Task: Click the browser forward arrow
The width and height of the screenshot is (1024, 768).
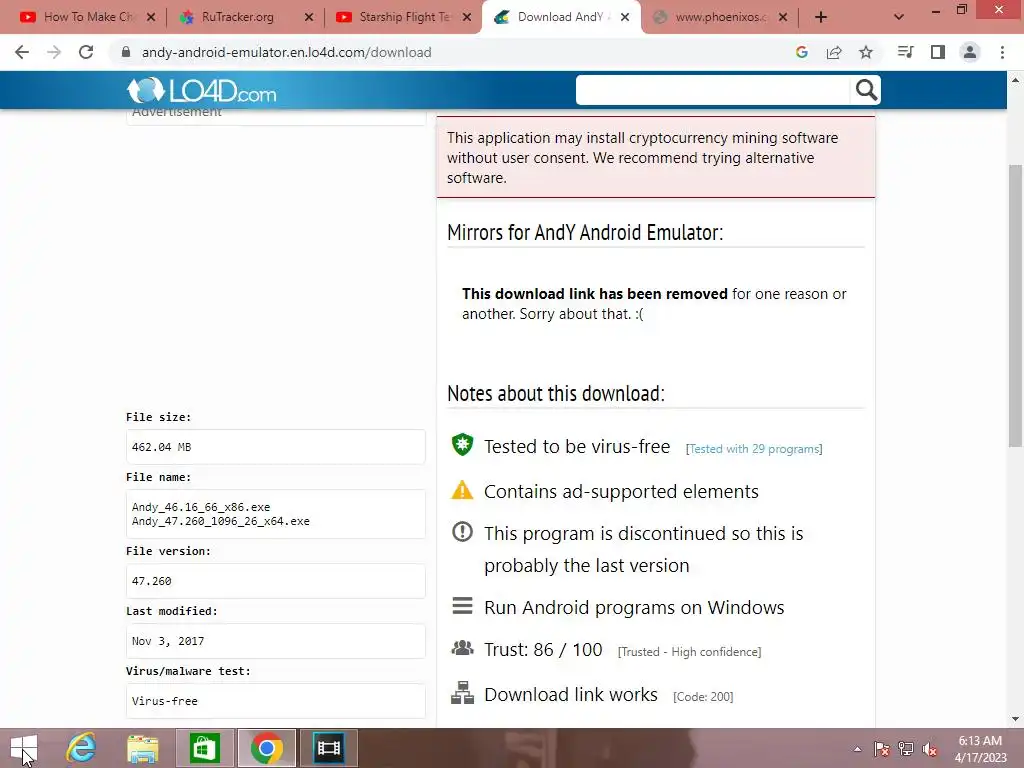Action: 54,52
